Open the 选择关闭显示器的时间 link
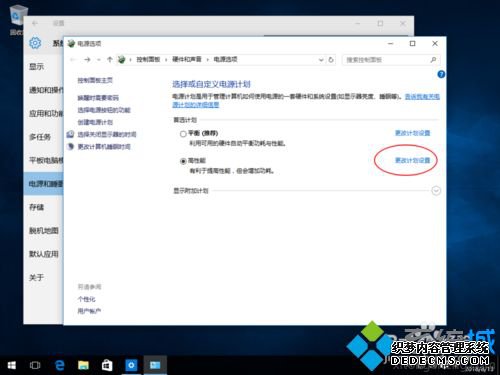The height and width of the screenshot is (375, 500). [107, 134]
